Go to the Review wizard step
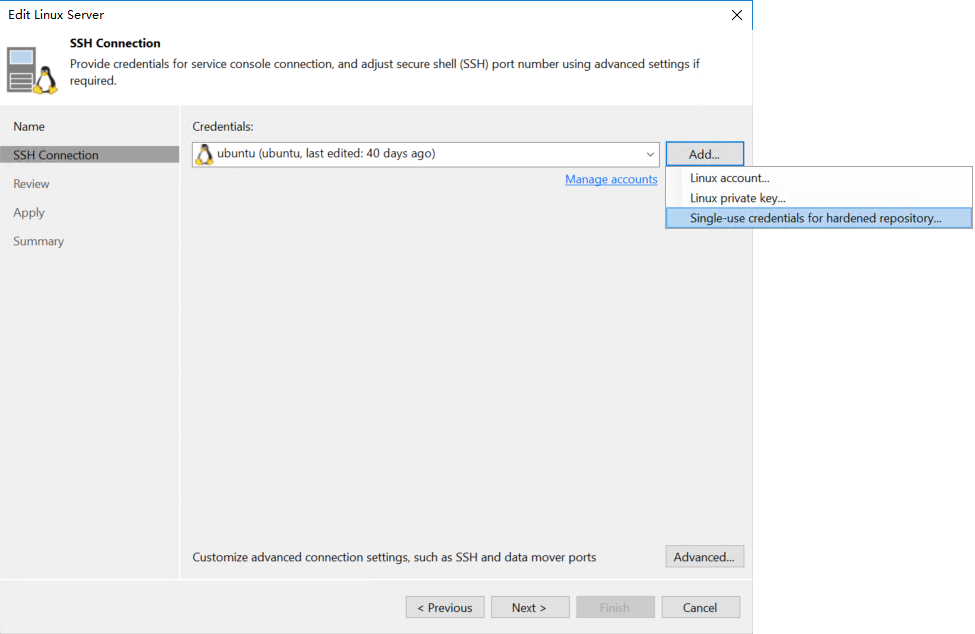This screenshot has height=634, width=975. point(31,184)
